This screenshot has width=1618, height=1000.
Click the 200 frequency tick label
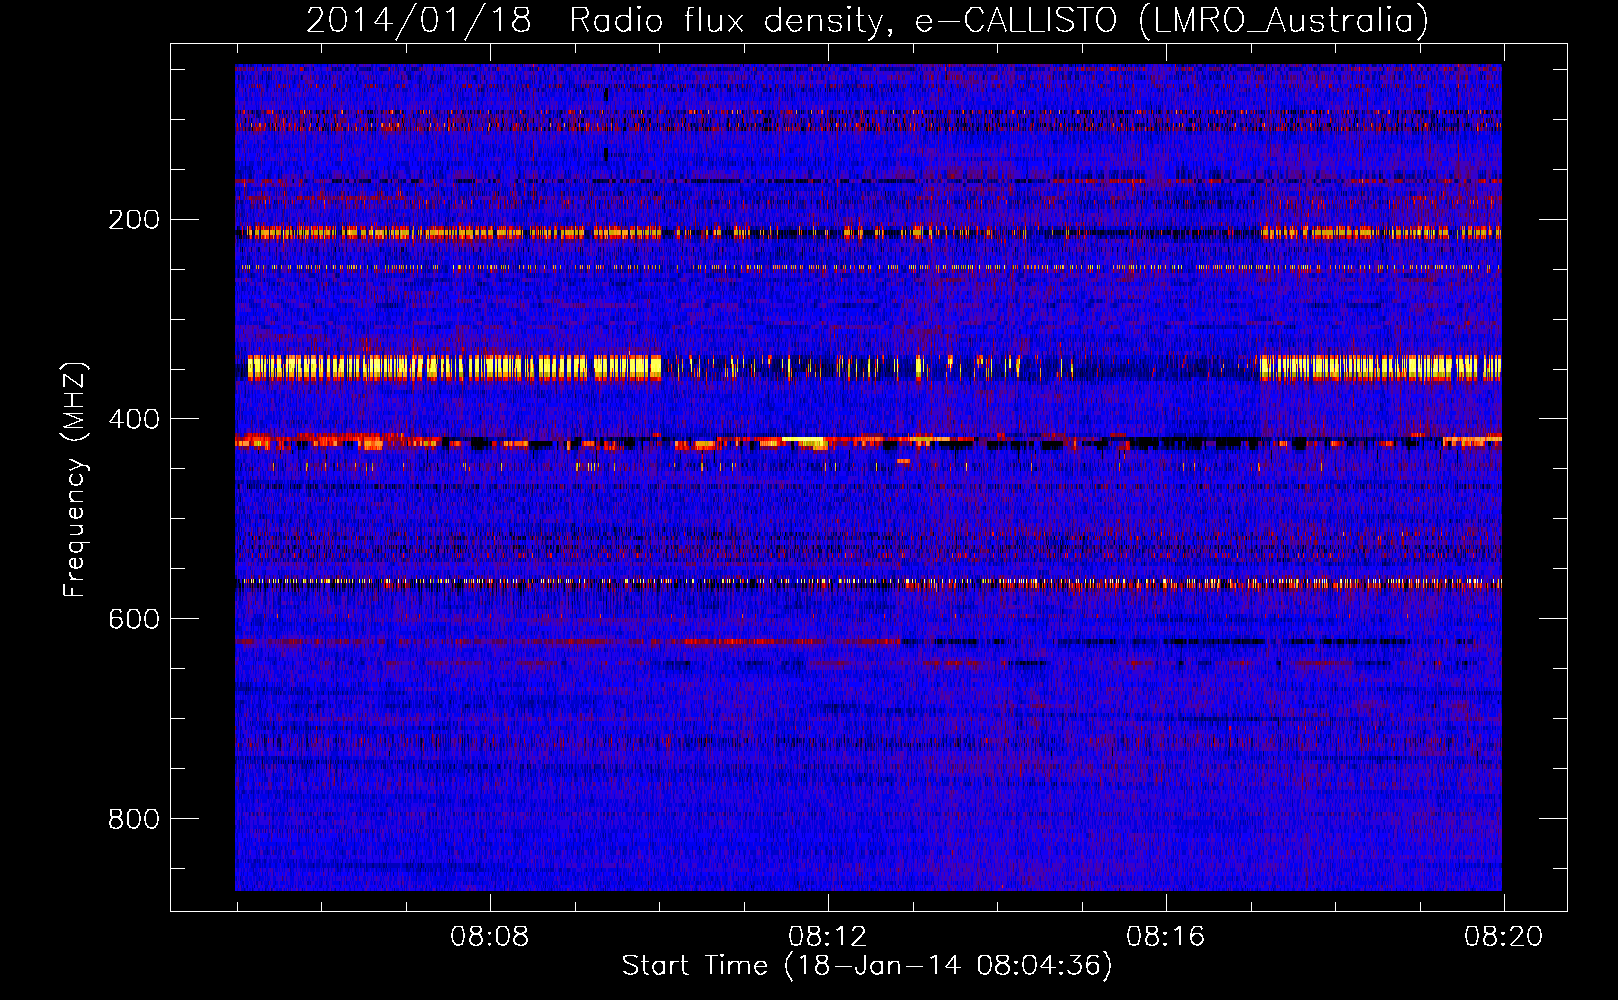coord(134,220)
